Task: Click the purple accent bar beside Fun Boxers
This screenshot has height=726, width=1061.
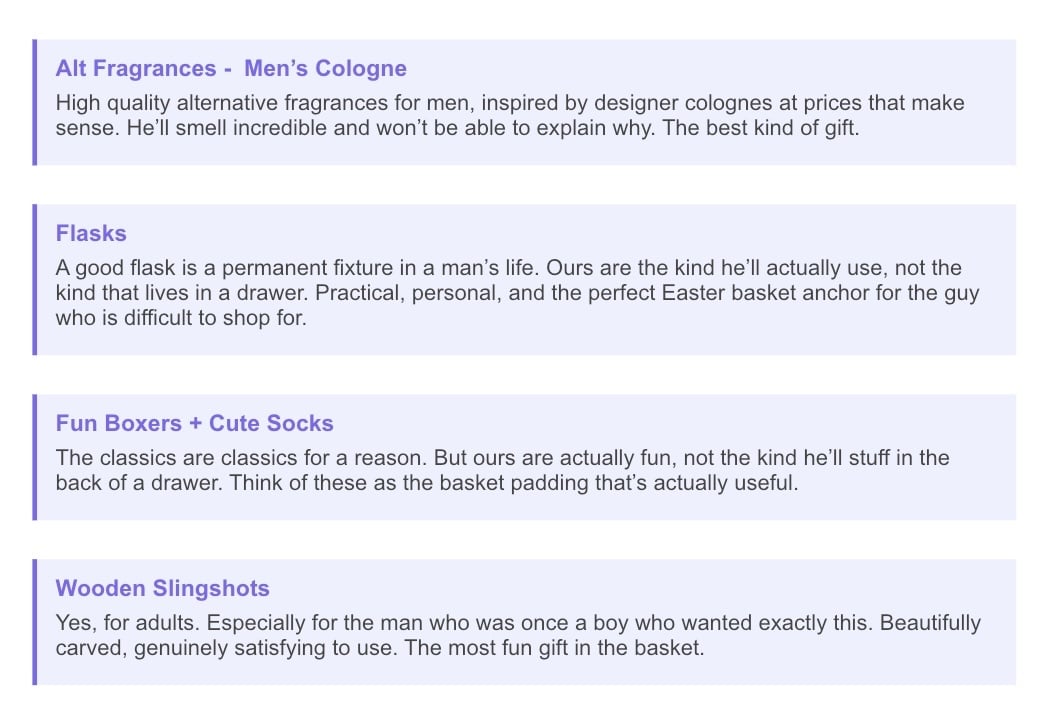Action: (x=34, y=457)
